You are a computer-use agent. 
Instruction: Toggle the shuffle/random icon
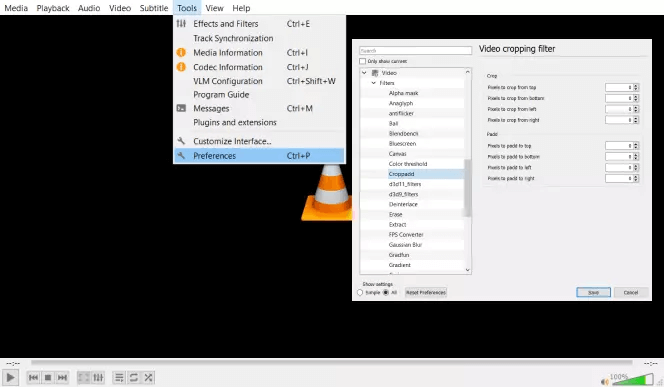tap(148, 377)
